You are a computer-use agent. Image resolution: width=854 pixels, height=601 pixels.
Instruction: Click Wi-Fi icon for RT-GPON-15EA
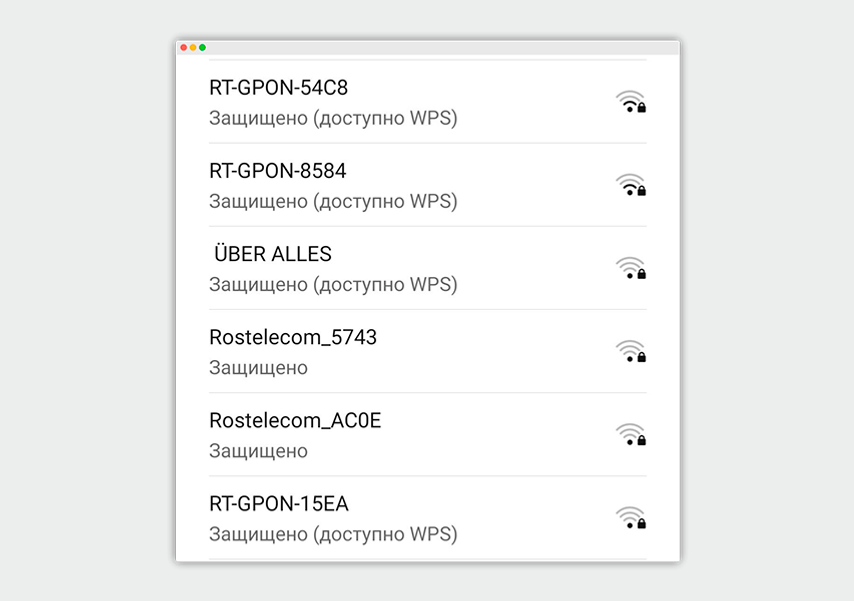click(631, 518)
